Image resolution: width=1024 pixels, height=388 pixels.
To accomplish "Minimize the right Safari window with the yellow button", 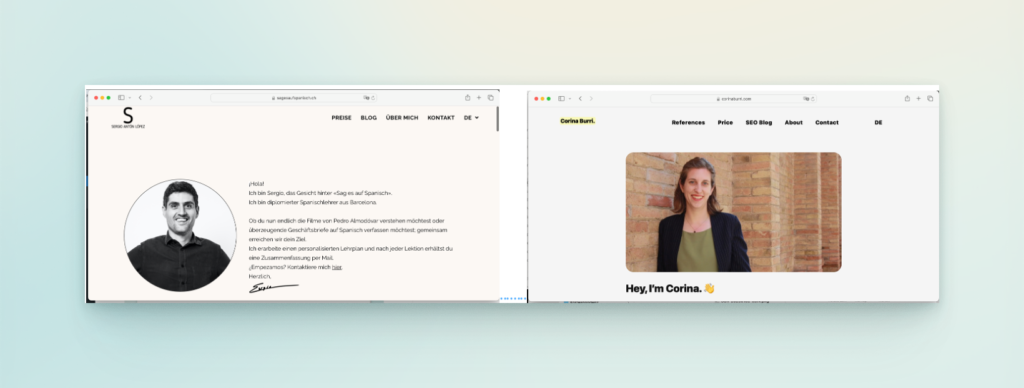I will (542, 99).
